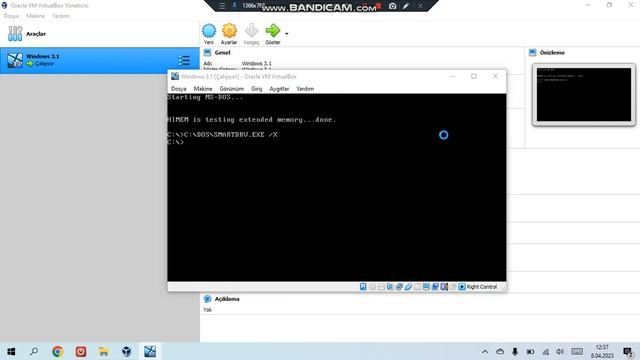Click the hard disk activity status icon
The height and width of the screenshot is (360, 640).
coord(363,287)
